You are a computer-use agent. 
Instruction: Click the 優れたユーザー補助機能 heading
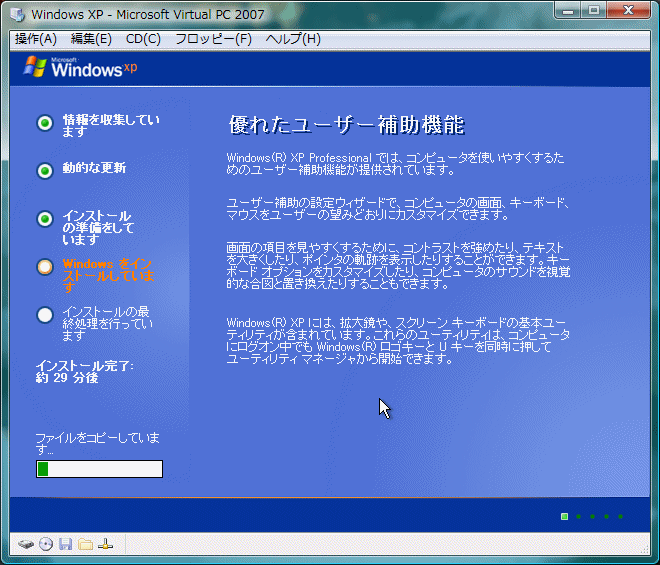pyautogui.click(x=346, y=125)
